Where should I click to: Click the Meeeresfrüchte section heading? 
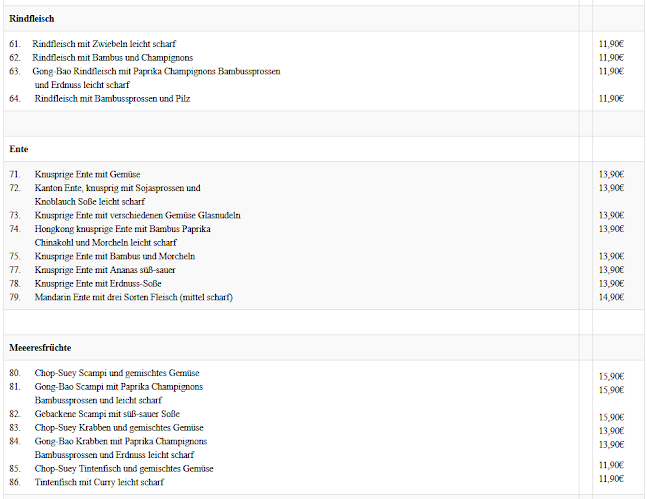pyautogui.click(x=39, y=347)
